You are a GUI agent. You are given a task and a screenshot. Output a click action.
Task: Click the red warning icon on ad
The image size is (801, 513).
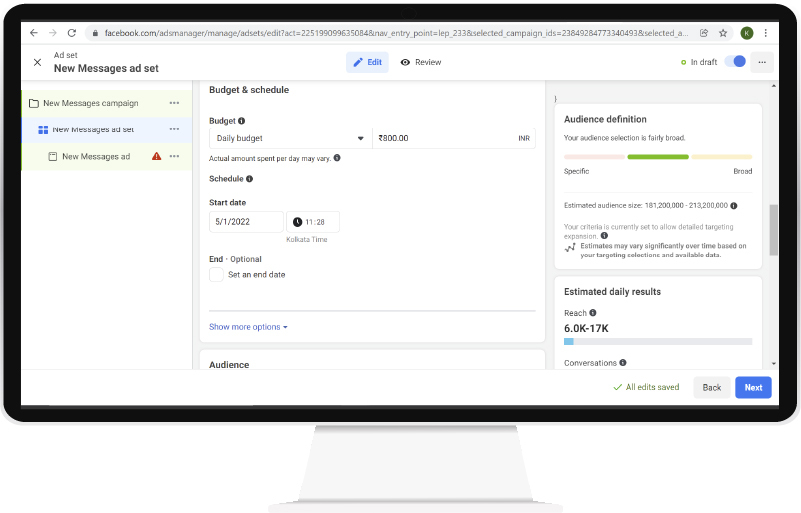[156, 156]
